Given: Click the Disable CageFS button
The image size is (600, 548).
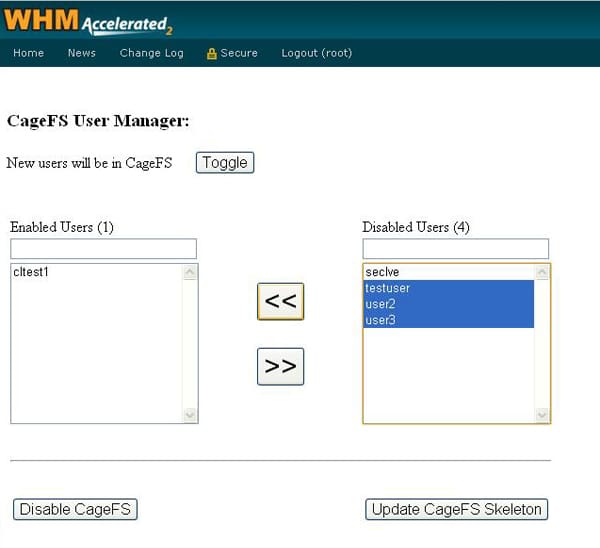Looking at the screenshot, I should (x=75, y=509).
